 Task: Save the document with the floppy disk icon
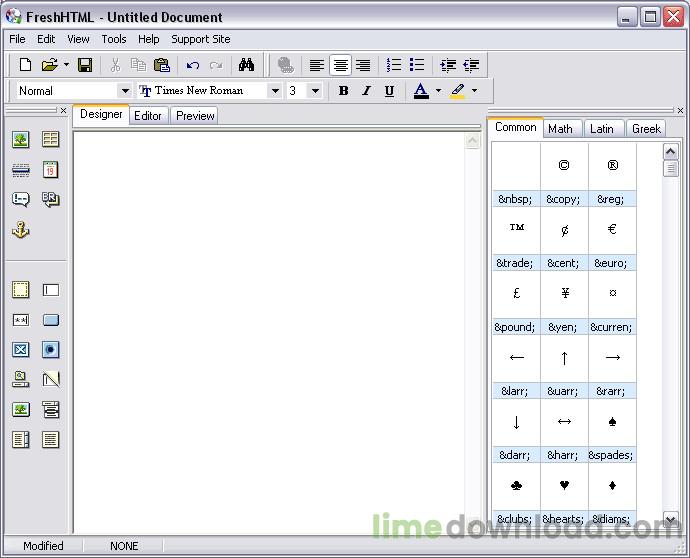[84, 65]
